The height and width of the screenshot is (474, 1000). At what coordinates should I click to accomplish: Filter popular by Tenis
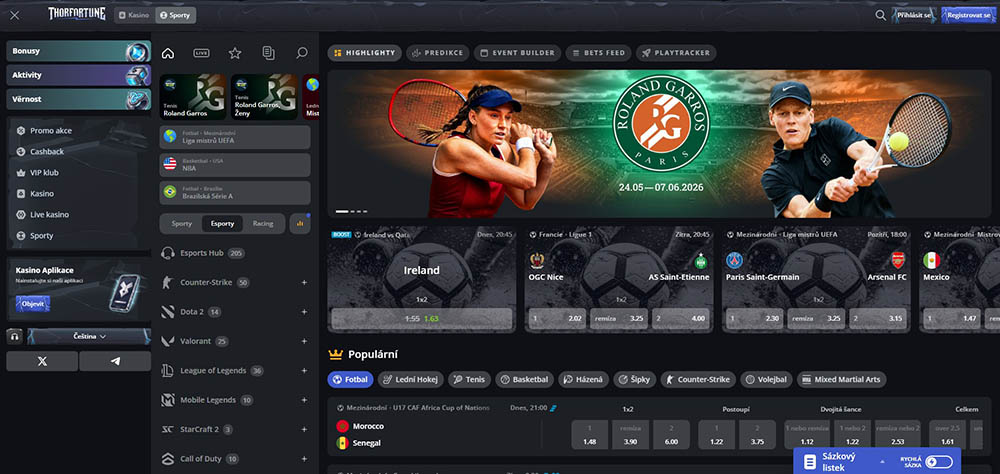pyautogui.click(x=469, y=380)
